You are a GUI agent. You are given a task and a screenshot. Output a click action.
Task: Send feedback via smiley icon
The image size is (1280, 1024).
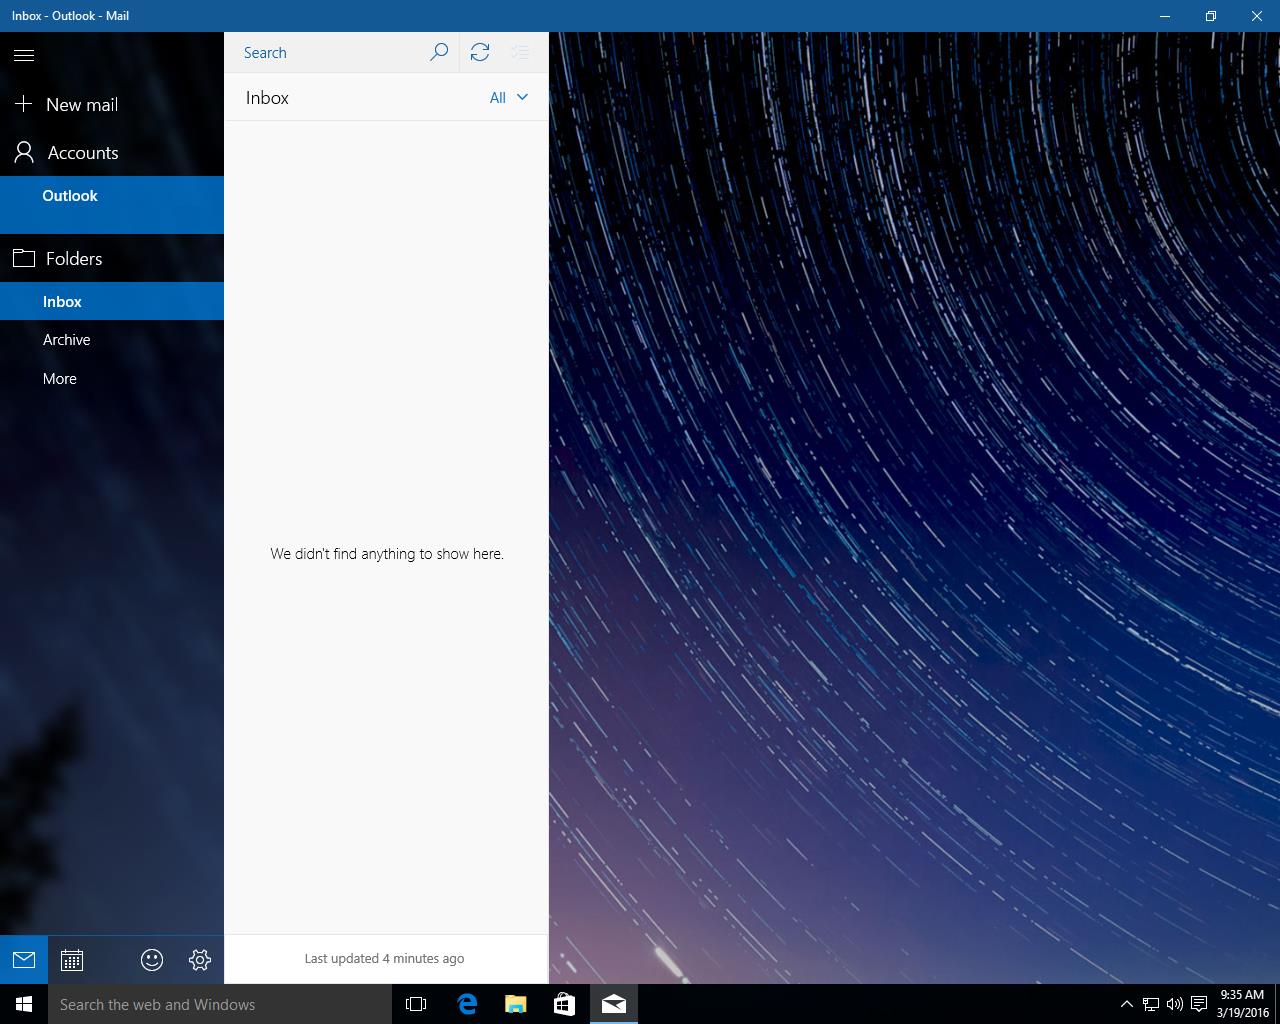point(152,960)
